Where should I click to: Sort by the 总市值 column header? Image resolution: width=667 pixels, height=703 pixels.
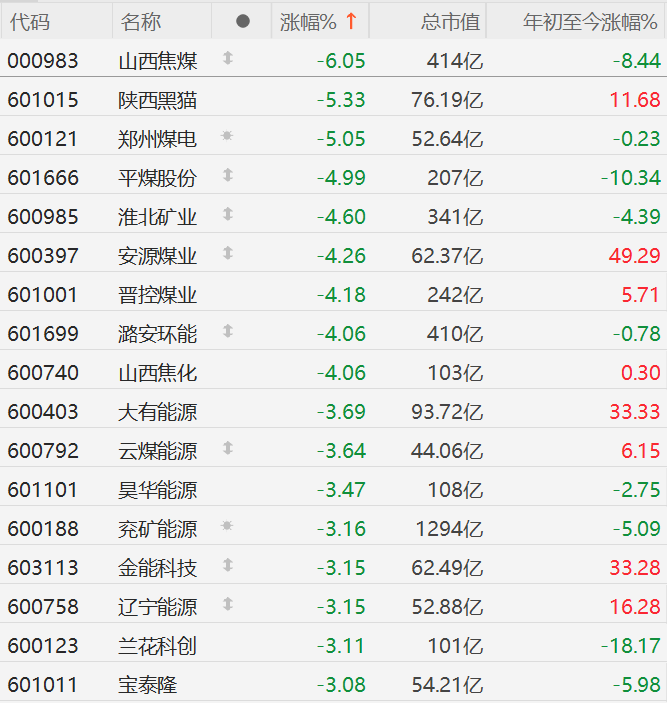click(x=450, y=22)
